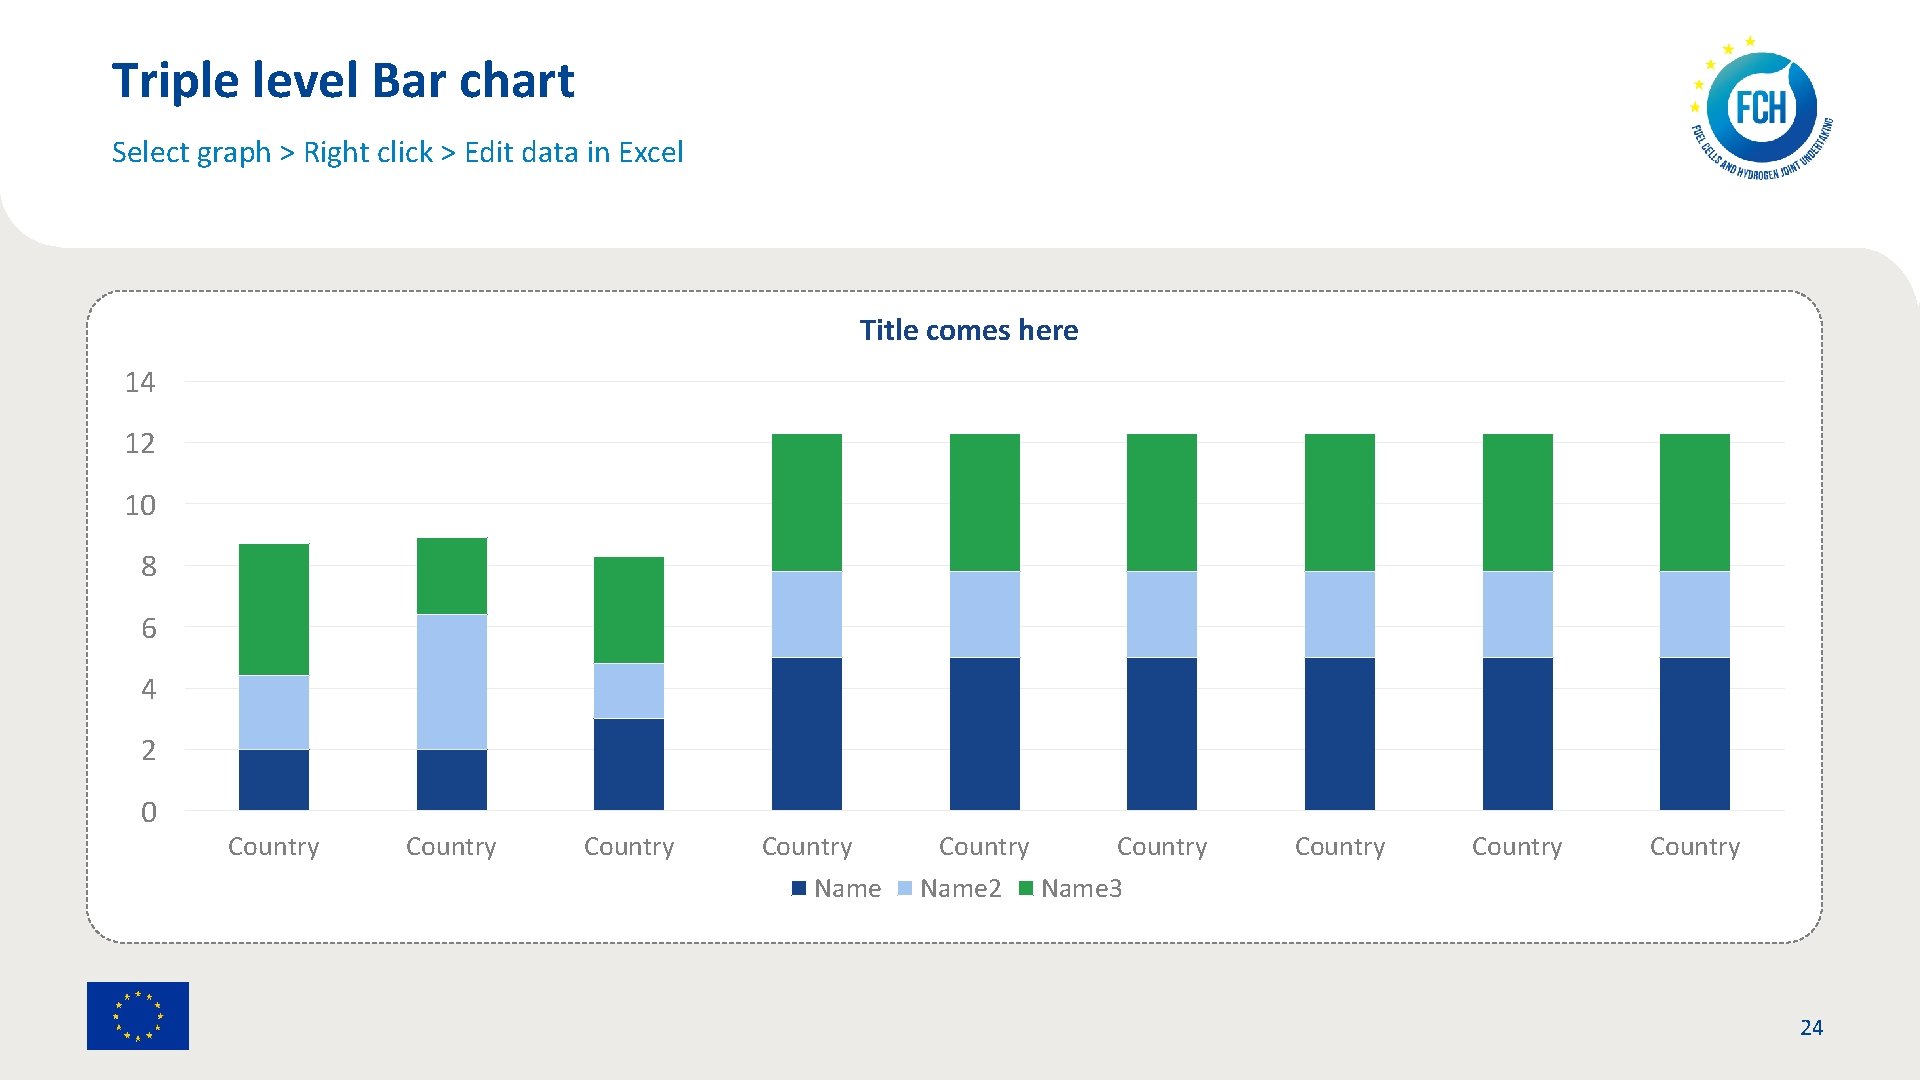Click the first Country axis label
The image size is (1920, 1080).
tap(273, 846)
